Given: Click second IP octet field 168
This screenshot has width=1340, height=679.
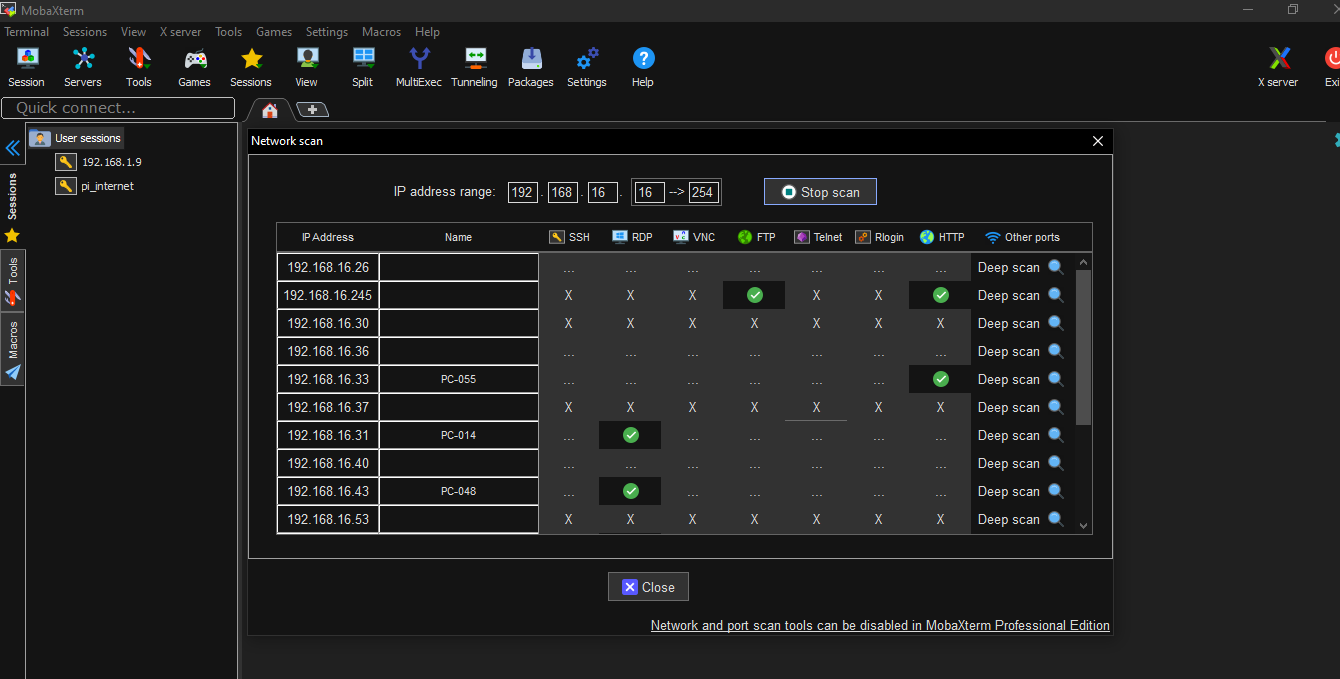Looking at the screenshot, I should [562, 192].
